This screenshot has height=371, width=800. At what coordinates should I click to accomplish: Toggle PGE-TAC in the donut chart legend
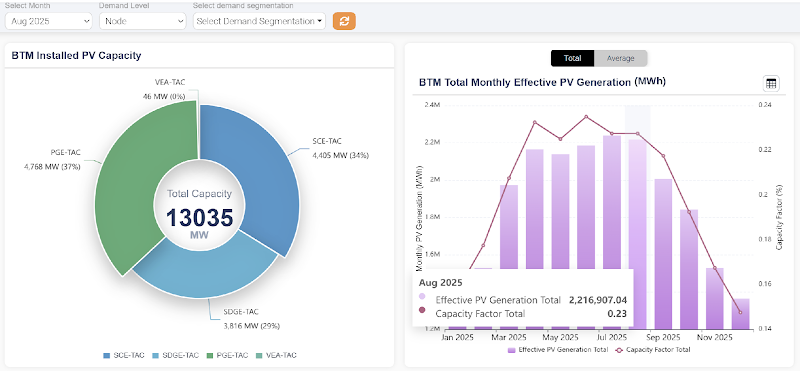pyautogui.click(x=227, y=355)
